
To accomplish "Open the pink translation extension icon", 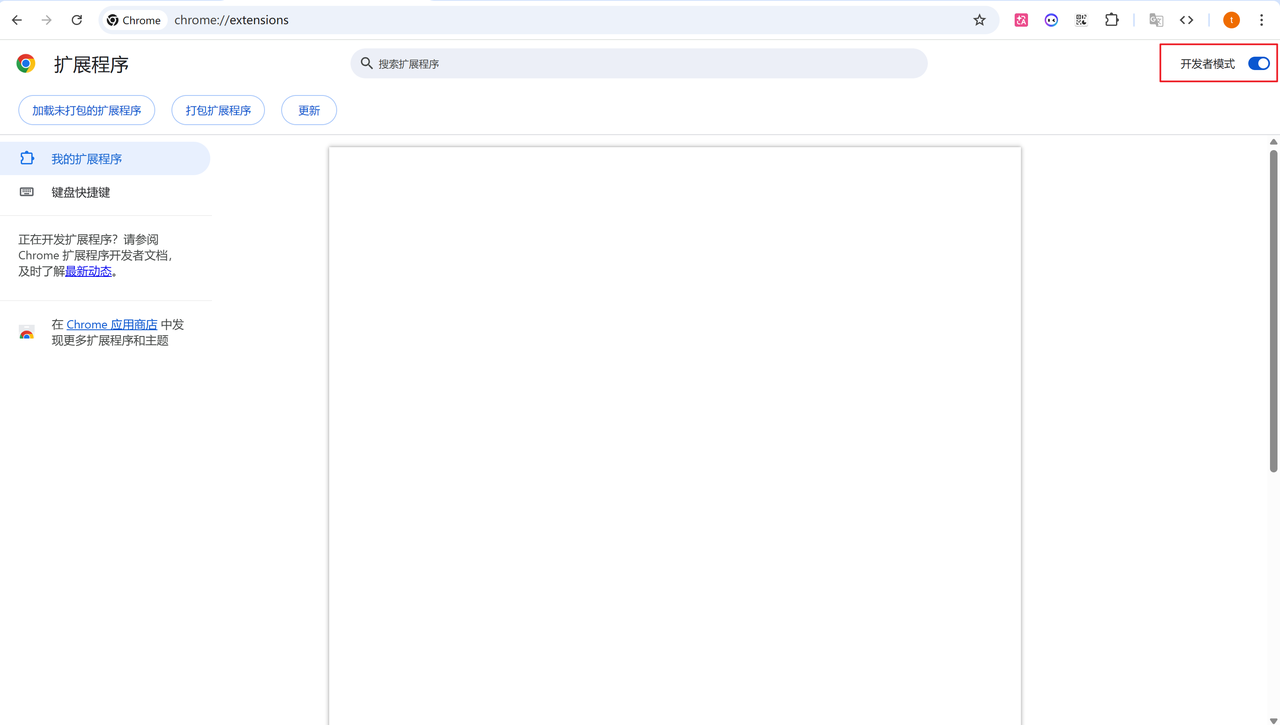I will coord(1021,20).
